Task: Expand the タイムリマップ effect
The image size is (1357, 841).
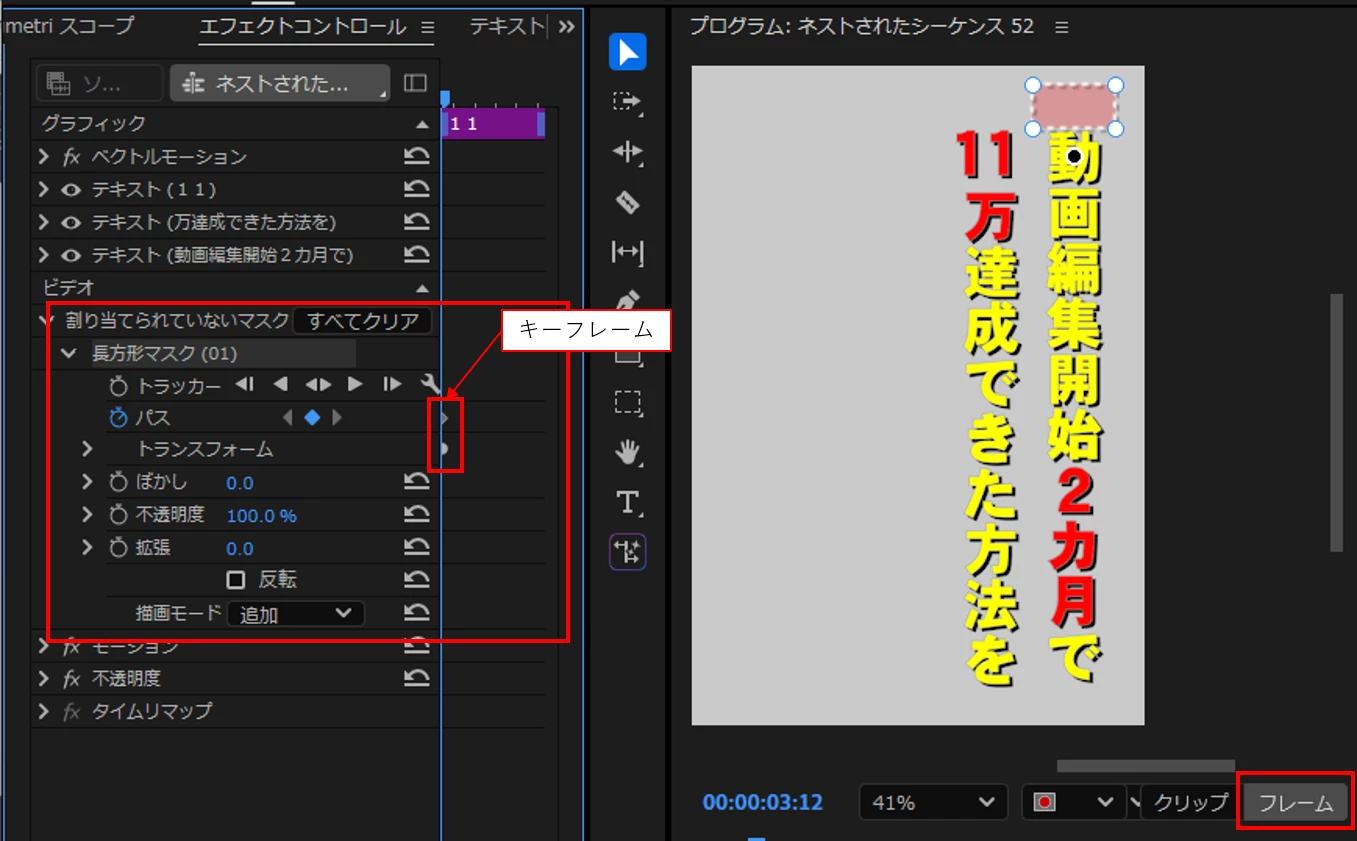Action: point(43,712)
